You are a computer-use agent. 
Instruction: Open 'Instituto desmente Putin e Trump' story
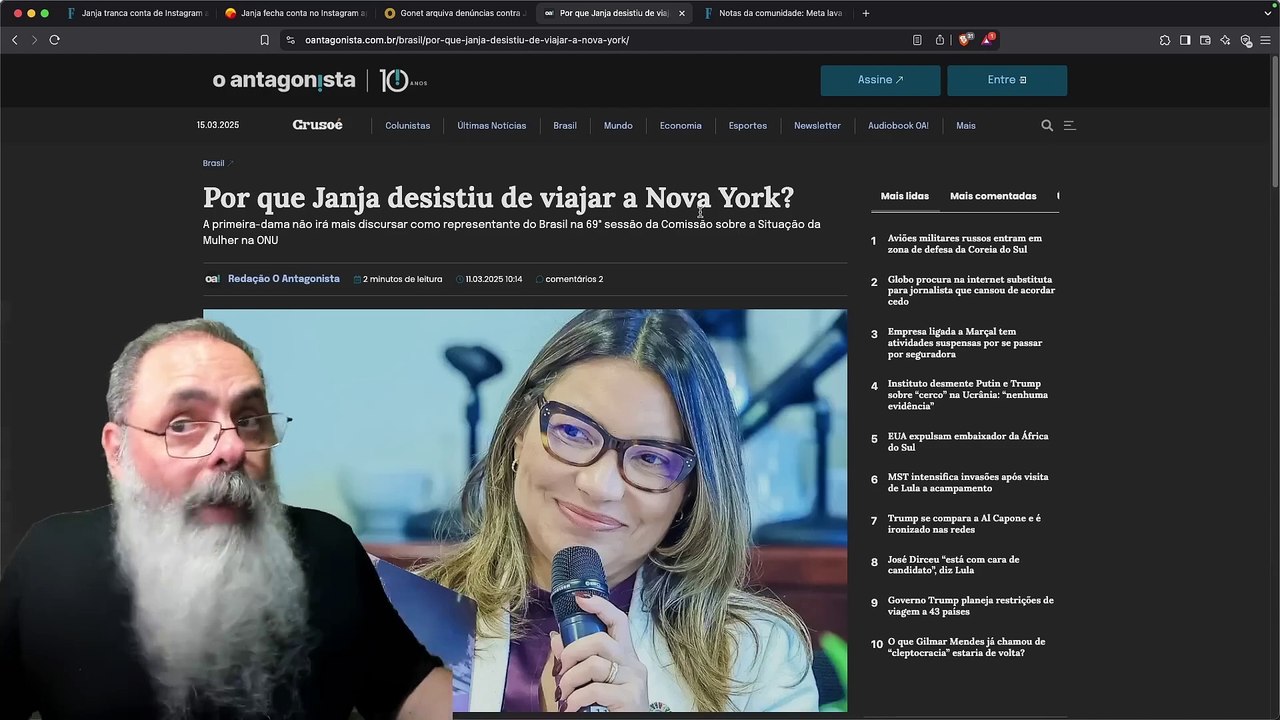coord(967,395)
